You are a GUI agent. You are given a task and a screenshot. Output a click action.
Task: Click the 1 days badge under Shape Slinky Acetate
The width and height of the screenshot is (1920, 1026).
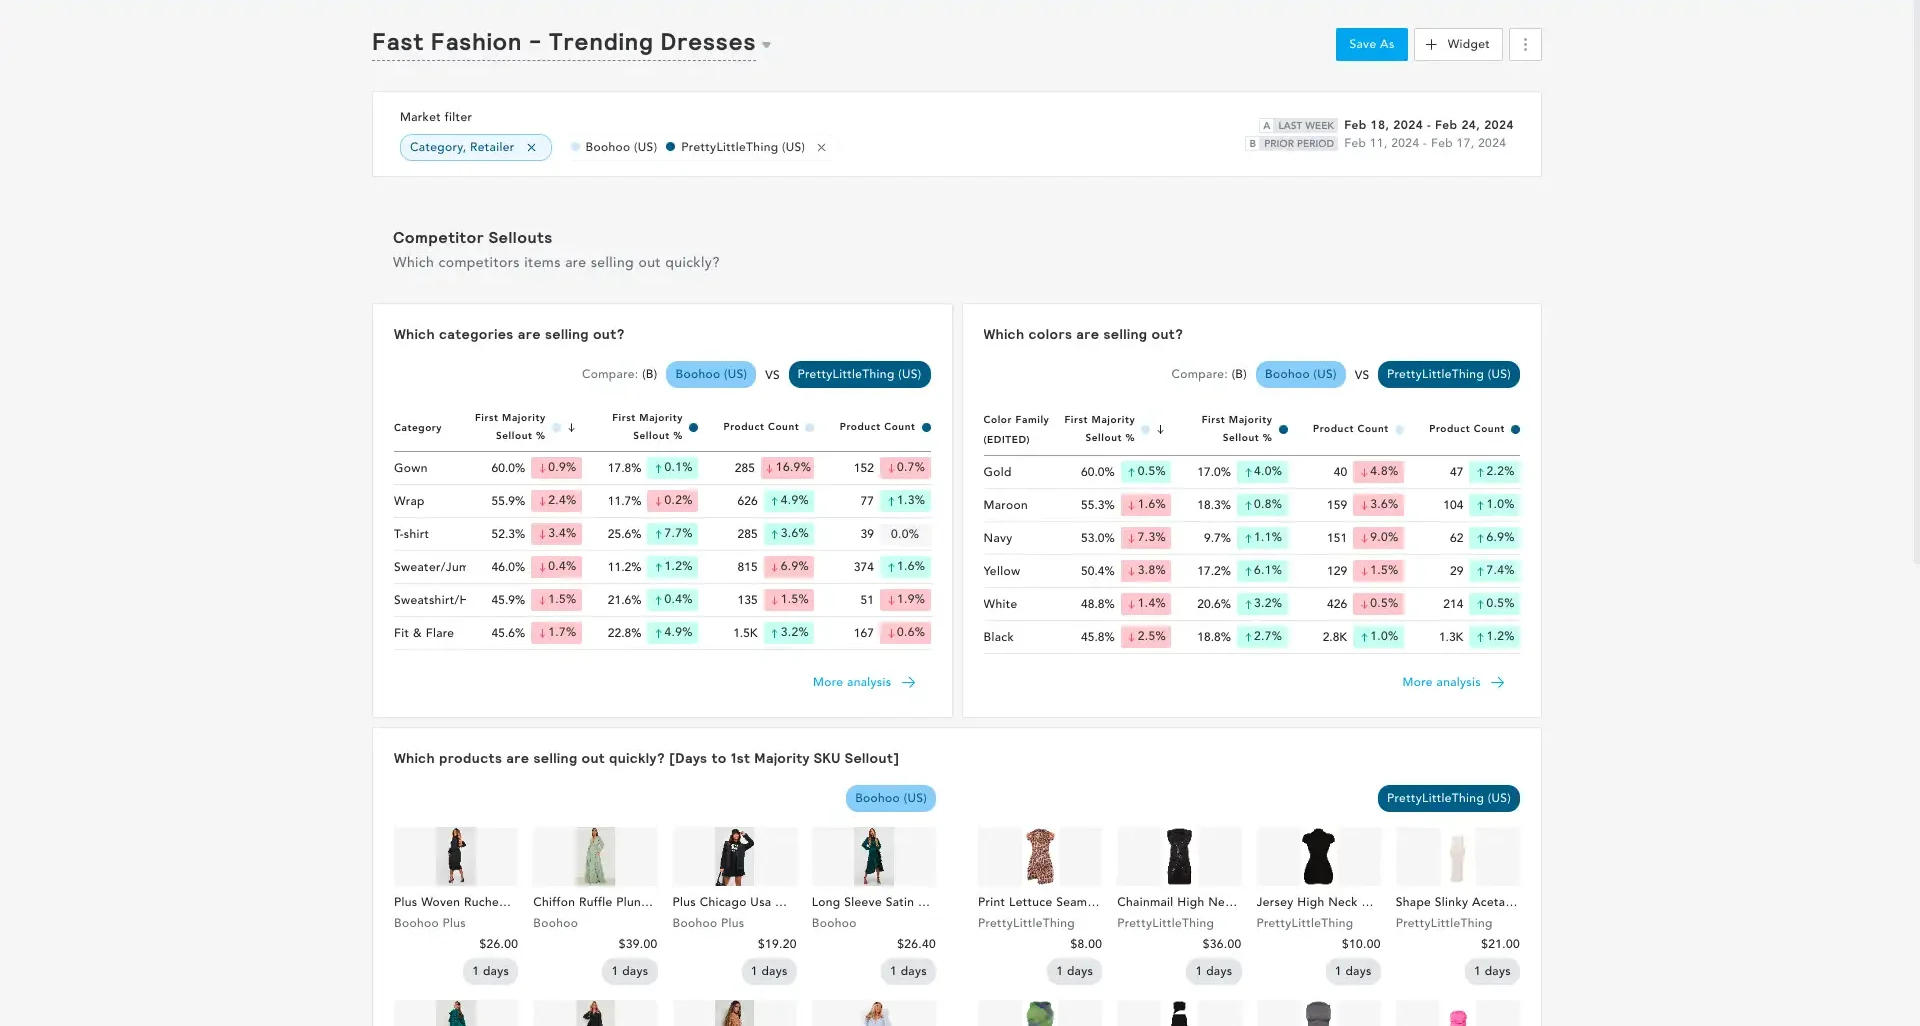[x=1492, y=971]
